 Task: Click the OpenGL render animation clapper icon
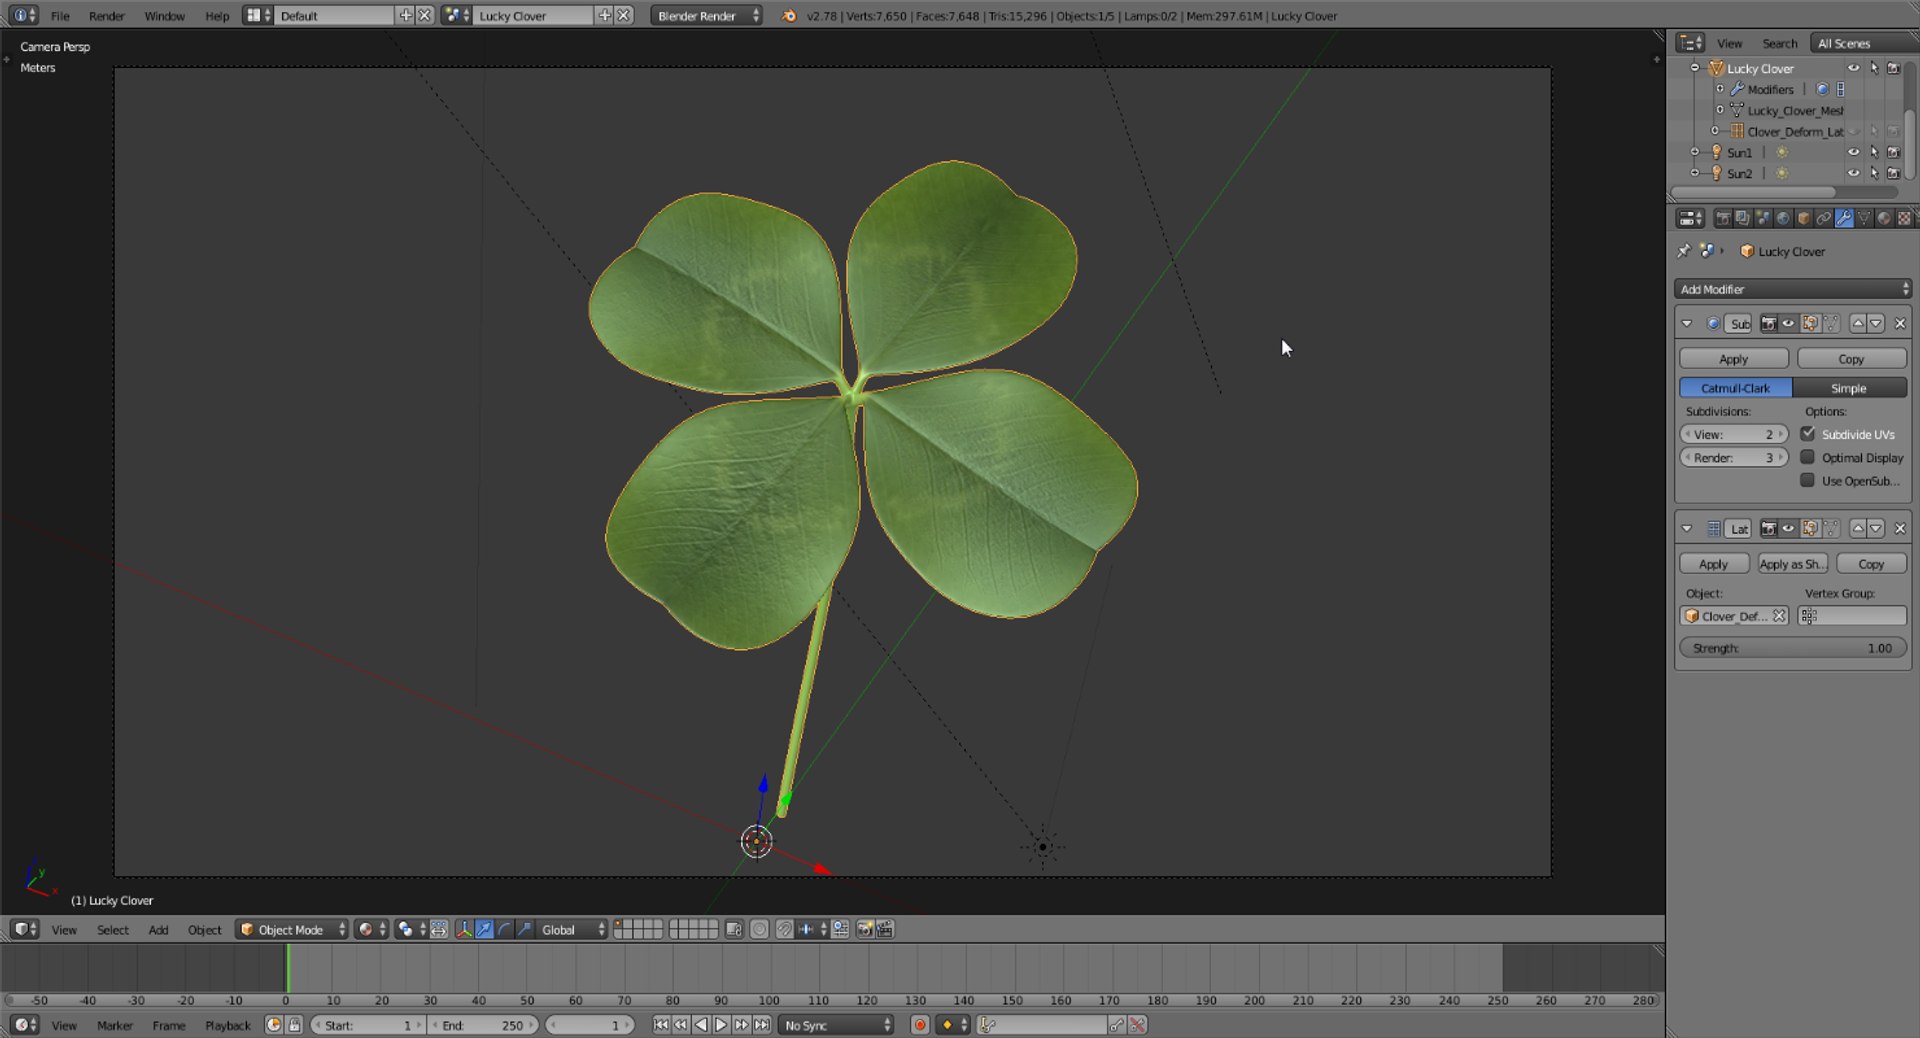pos(885,930)
